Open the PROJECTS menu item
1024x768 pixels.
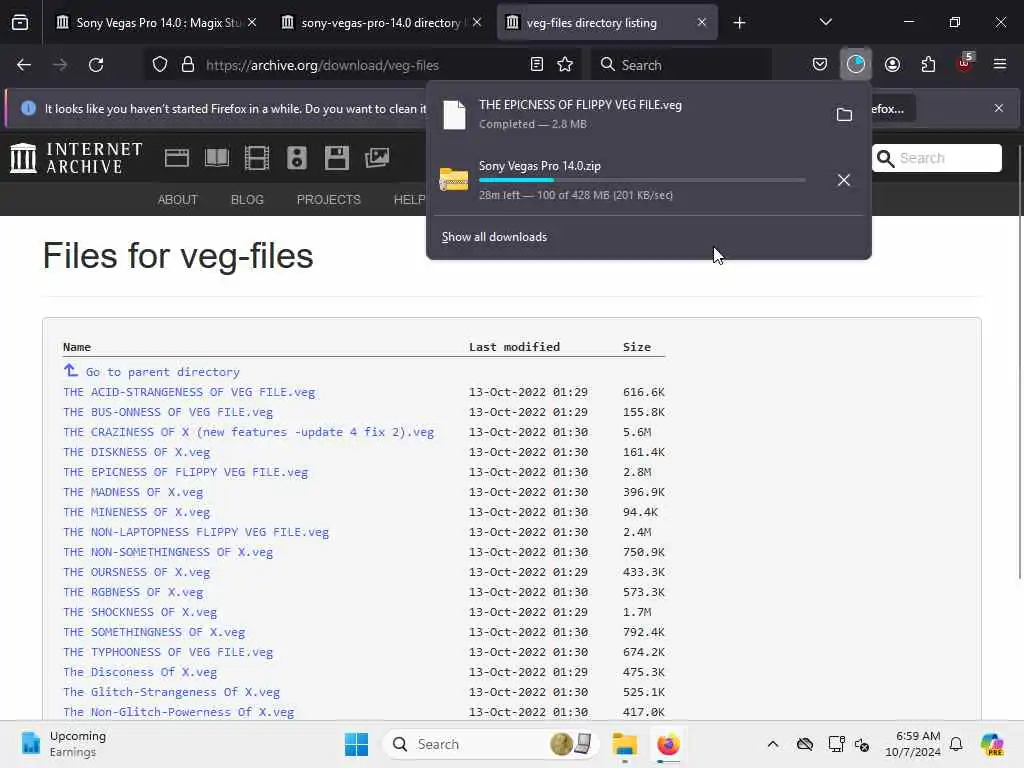[328, 200]
